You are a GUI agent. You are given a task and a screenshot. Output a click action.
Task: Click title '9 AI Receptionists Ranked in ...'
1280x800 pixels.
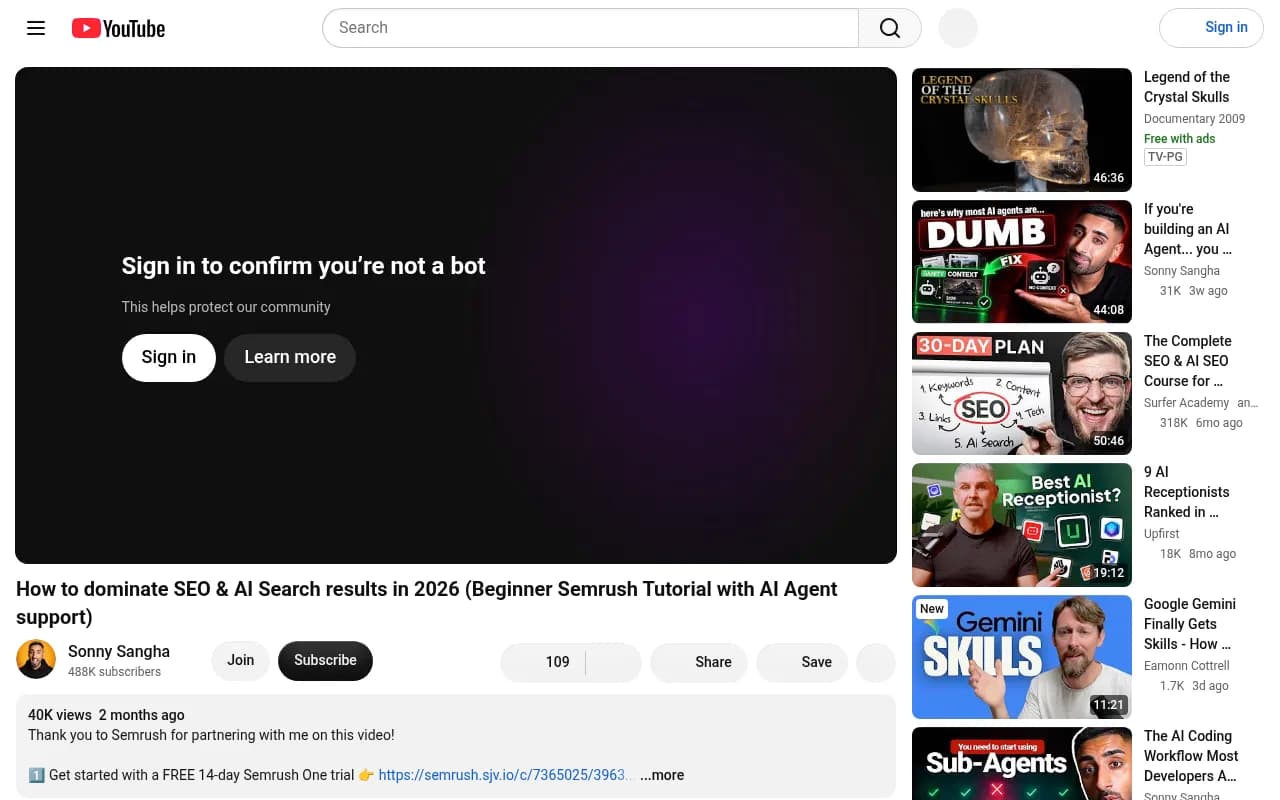[1187, 492]
